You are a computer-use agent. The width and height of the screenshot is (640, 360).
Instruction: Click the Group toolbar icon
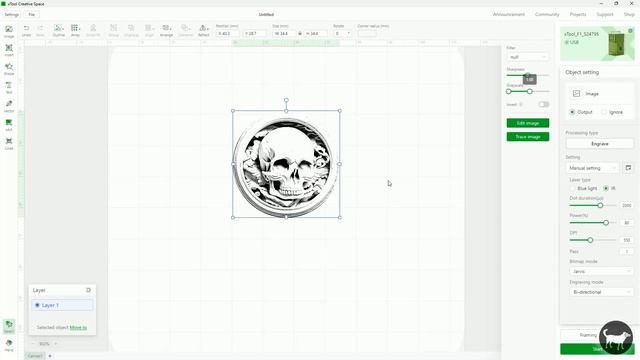[113, 30]
